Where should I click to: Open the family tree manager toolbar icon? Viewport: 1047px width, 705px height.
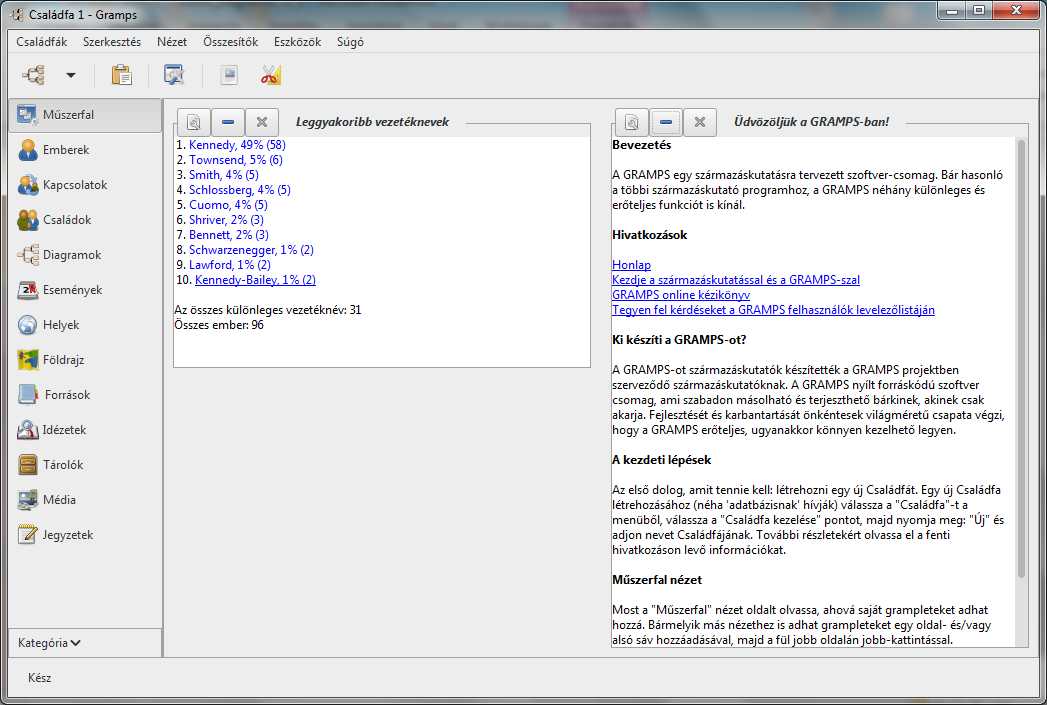[33, 75]
